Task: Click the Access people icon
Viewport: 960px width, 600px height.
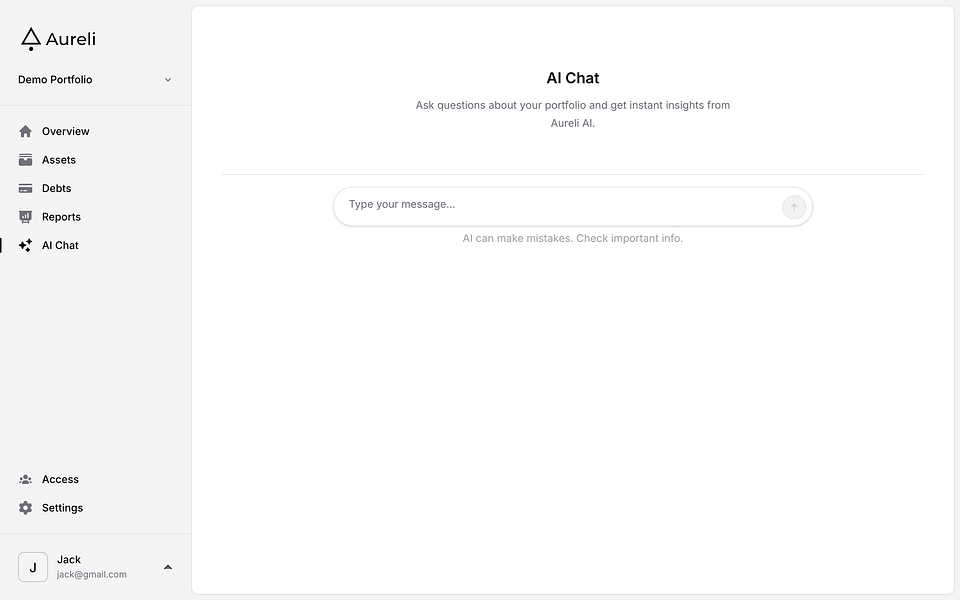Action: click(x=25, y=479)
